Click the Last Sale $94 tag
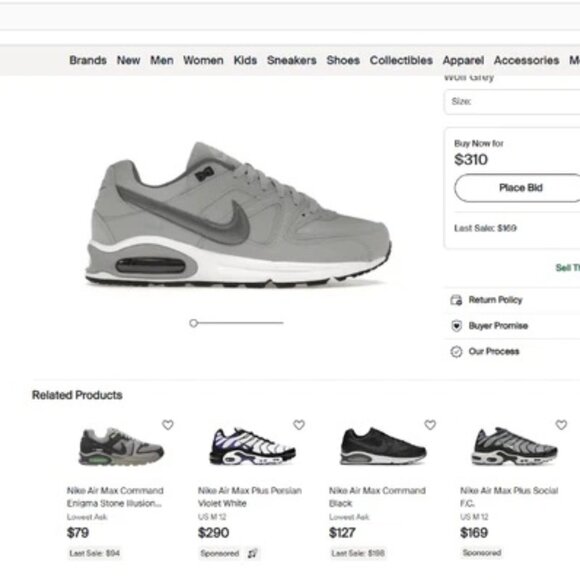This screenshot has width=580, height=580. coord(94,553)
